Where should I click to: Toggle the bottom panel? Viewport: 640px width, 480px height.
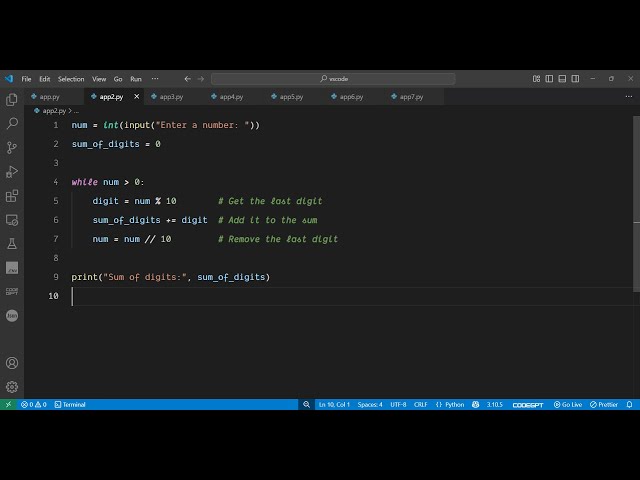562,79
